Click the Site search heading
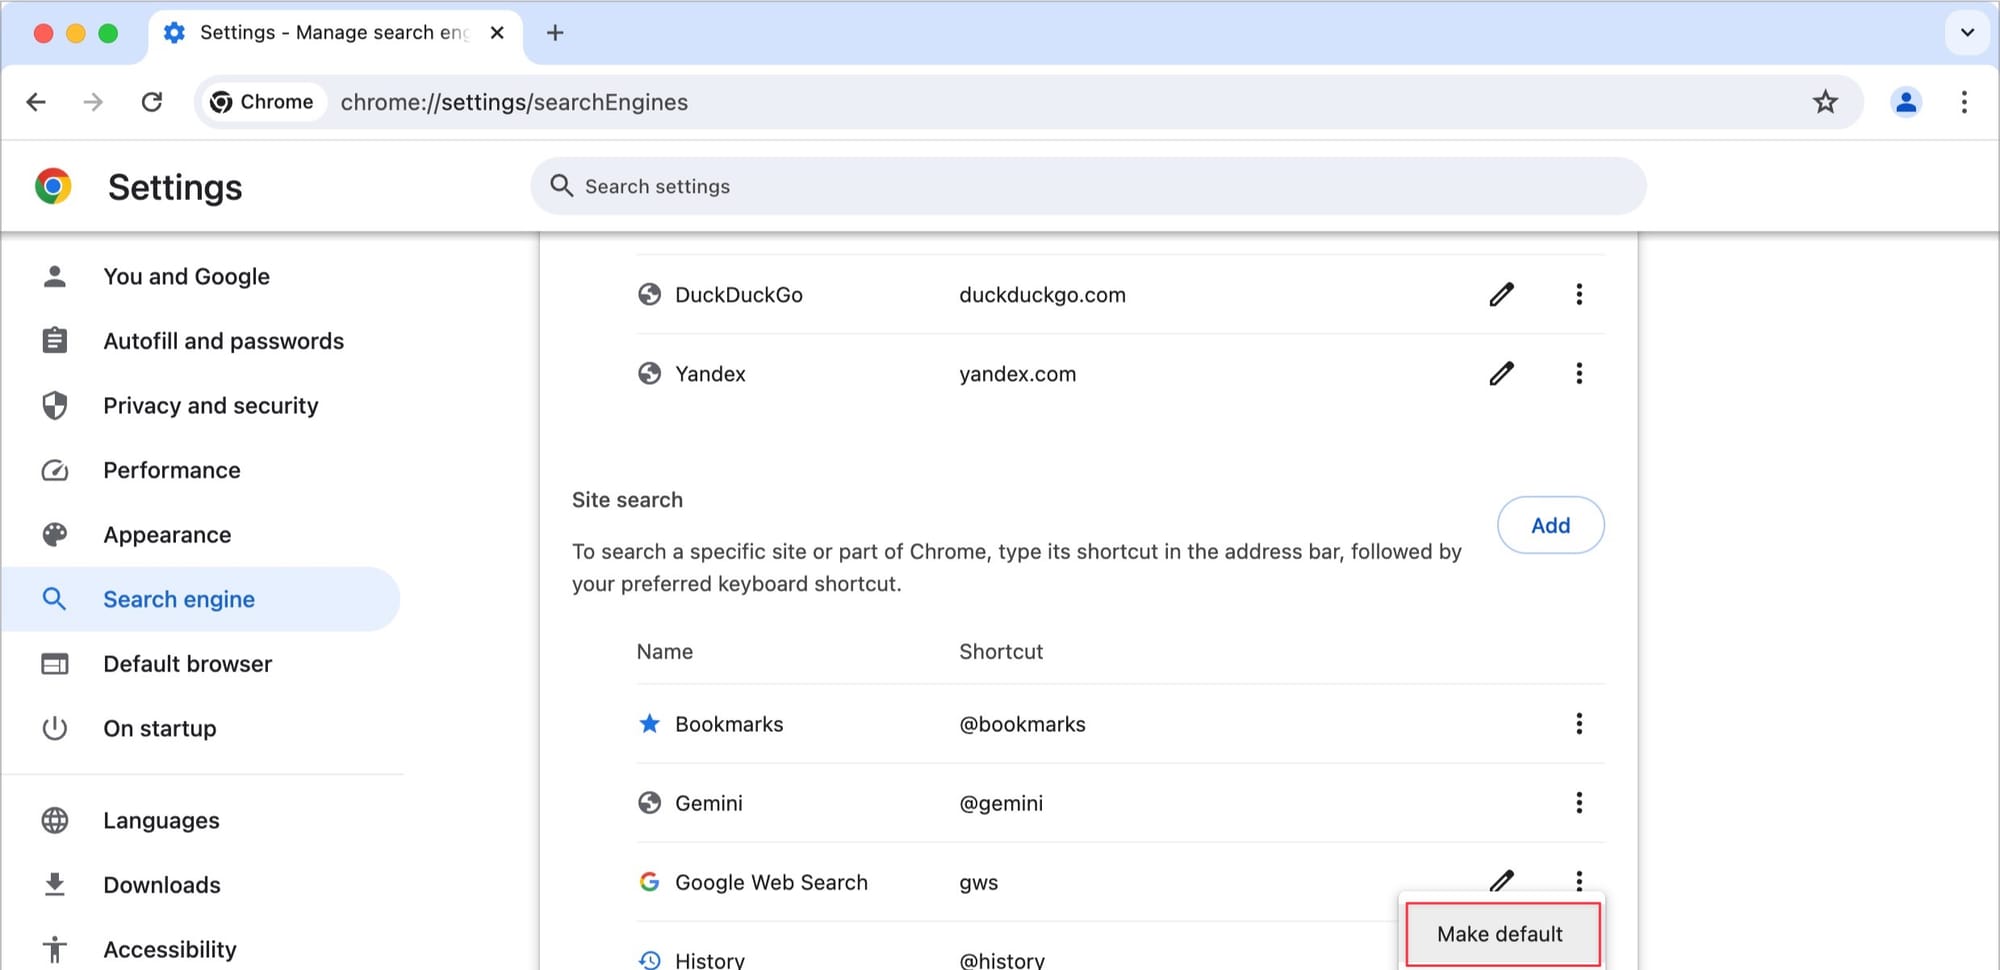 (627, 500)
